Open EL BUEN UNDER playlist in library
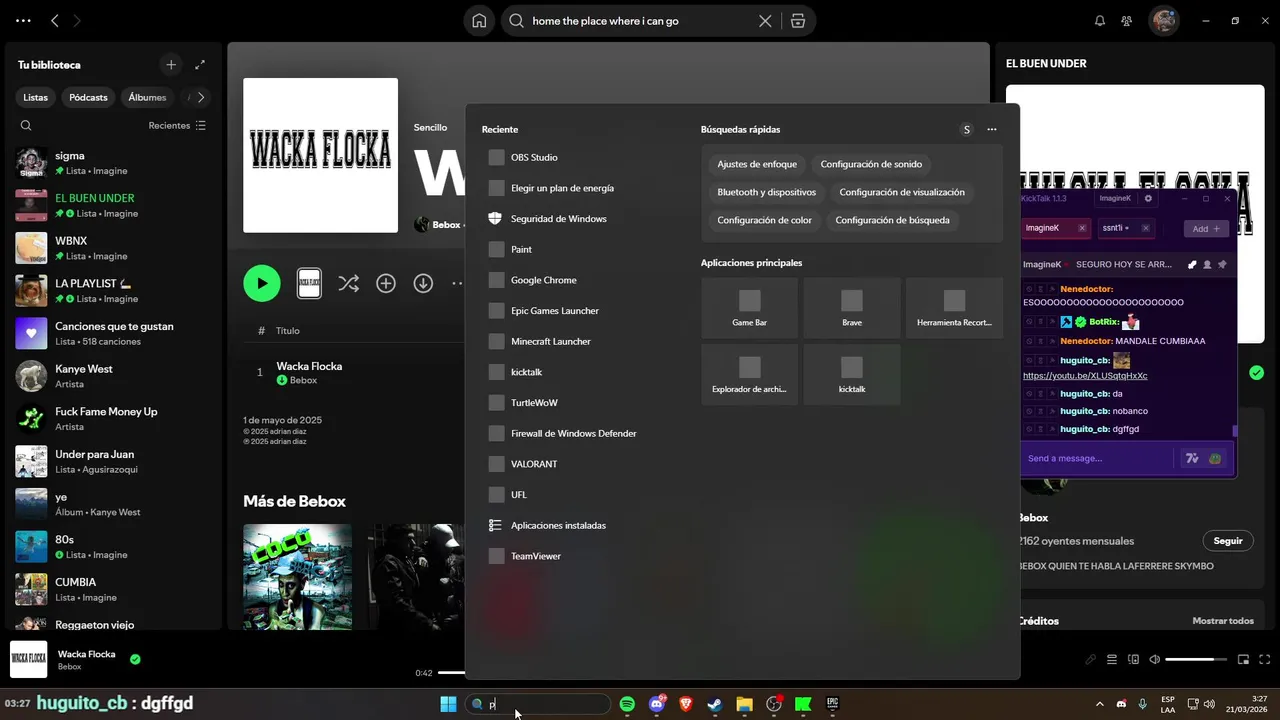1280x720 pixels. tap(112, 205)
